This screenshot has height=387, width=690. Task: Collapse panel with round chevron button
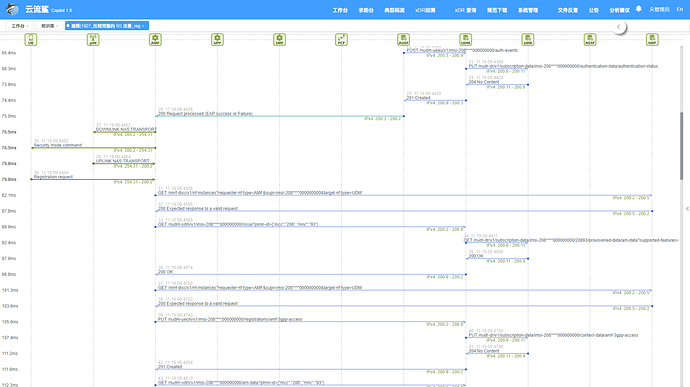[x=619, y=27]
